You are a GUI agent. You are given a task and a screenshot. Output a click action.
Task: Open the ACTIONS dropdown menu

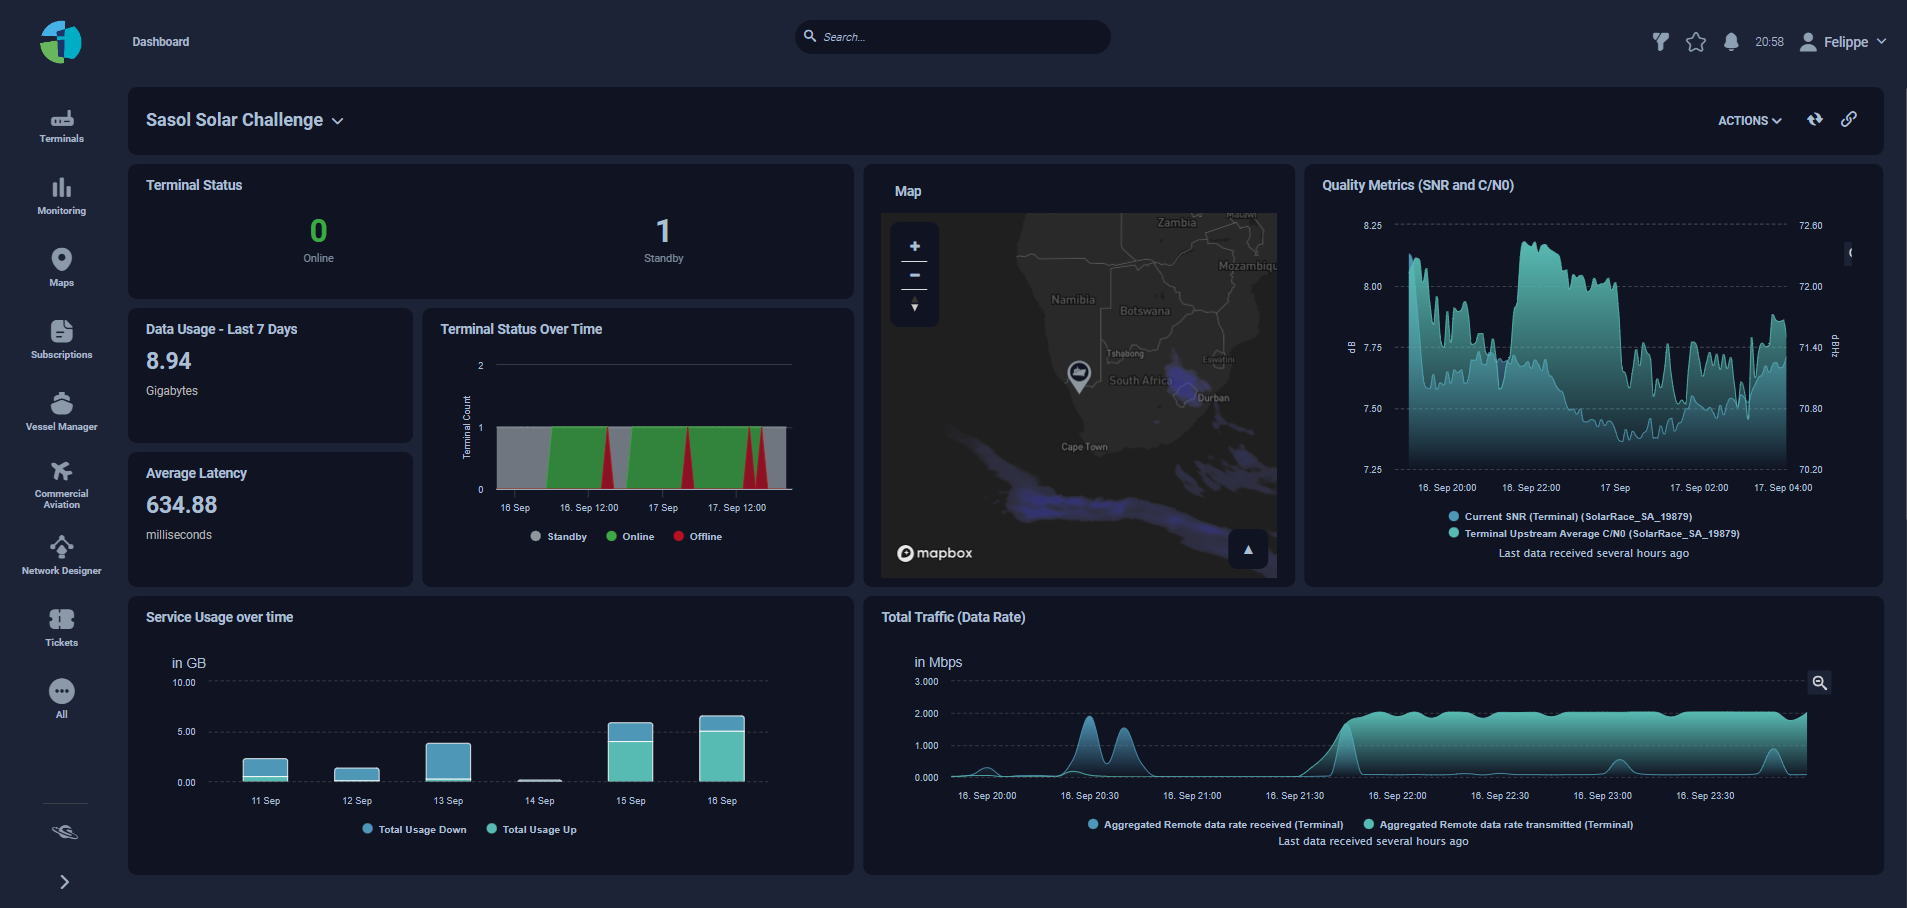click(x=1749, y=121)
